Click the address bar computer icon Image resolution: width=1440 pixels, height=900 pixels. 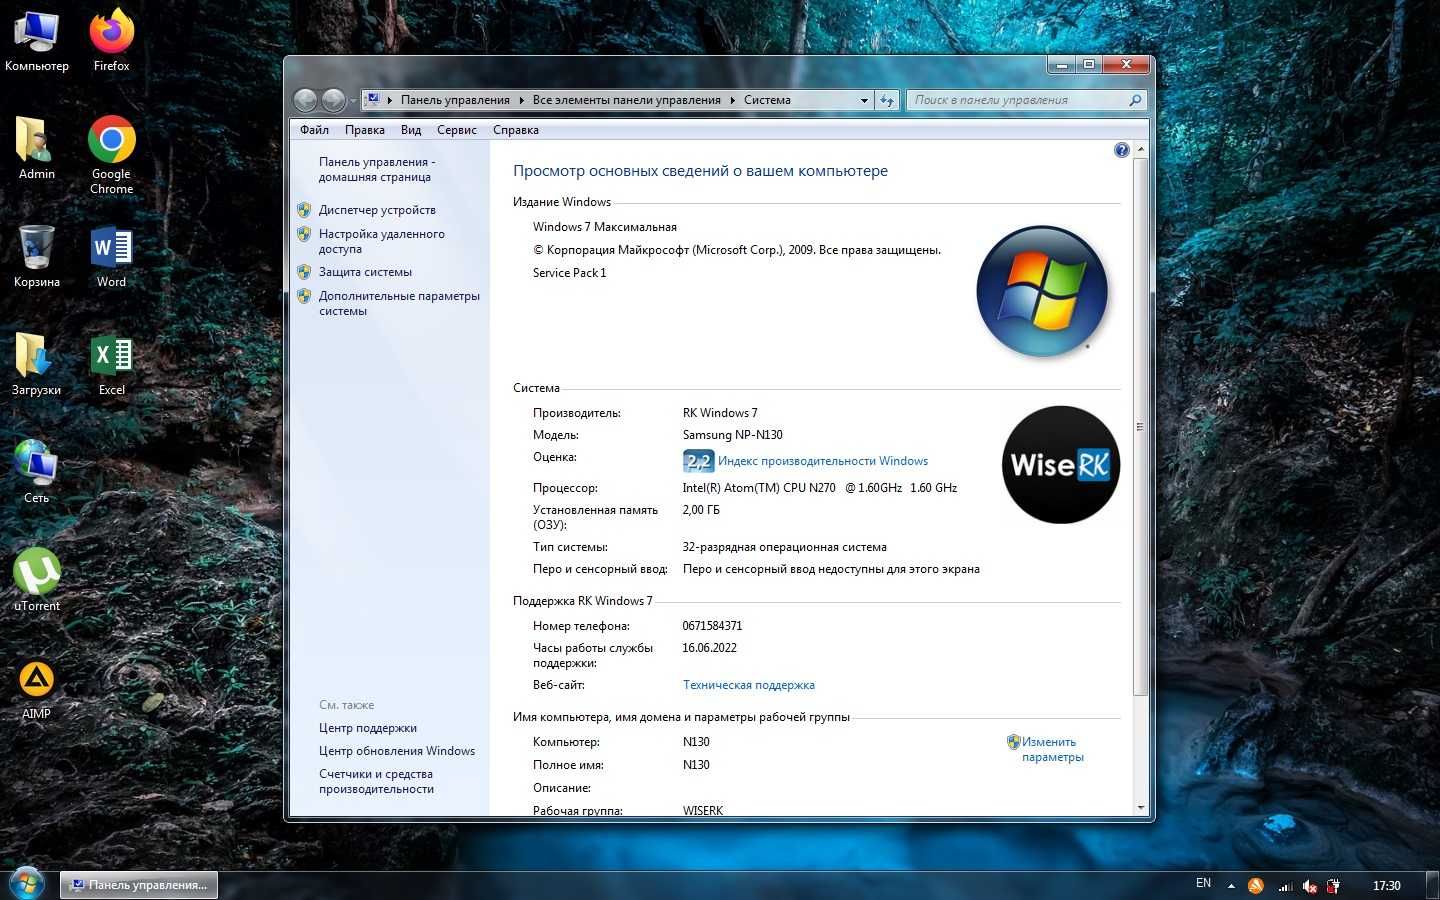point(373,100)
